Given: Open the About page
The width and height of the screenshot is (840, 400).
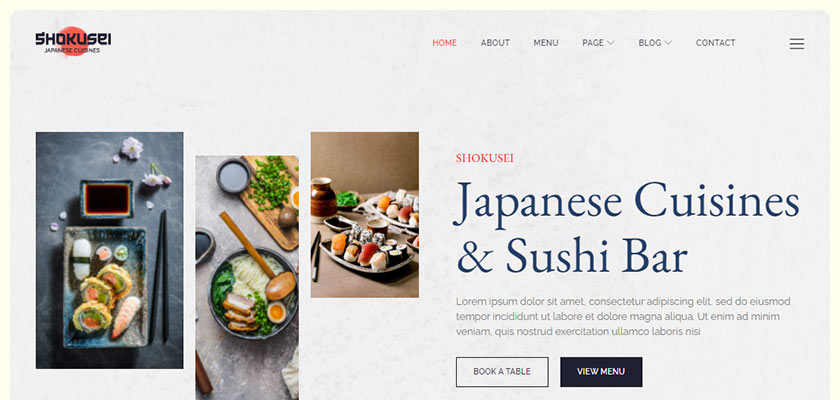Looking at the screenshot, I should click(x=495, y=43).
